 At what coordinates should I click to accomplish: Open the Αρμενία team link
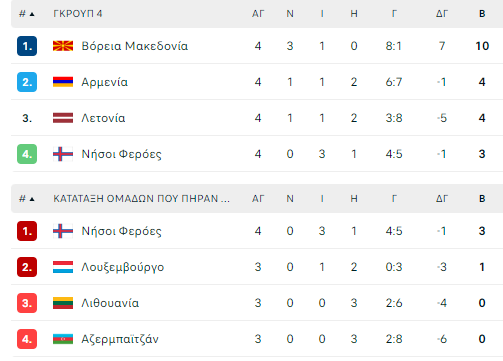pyautogui.click(x=104, y=82)
